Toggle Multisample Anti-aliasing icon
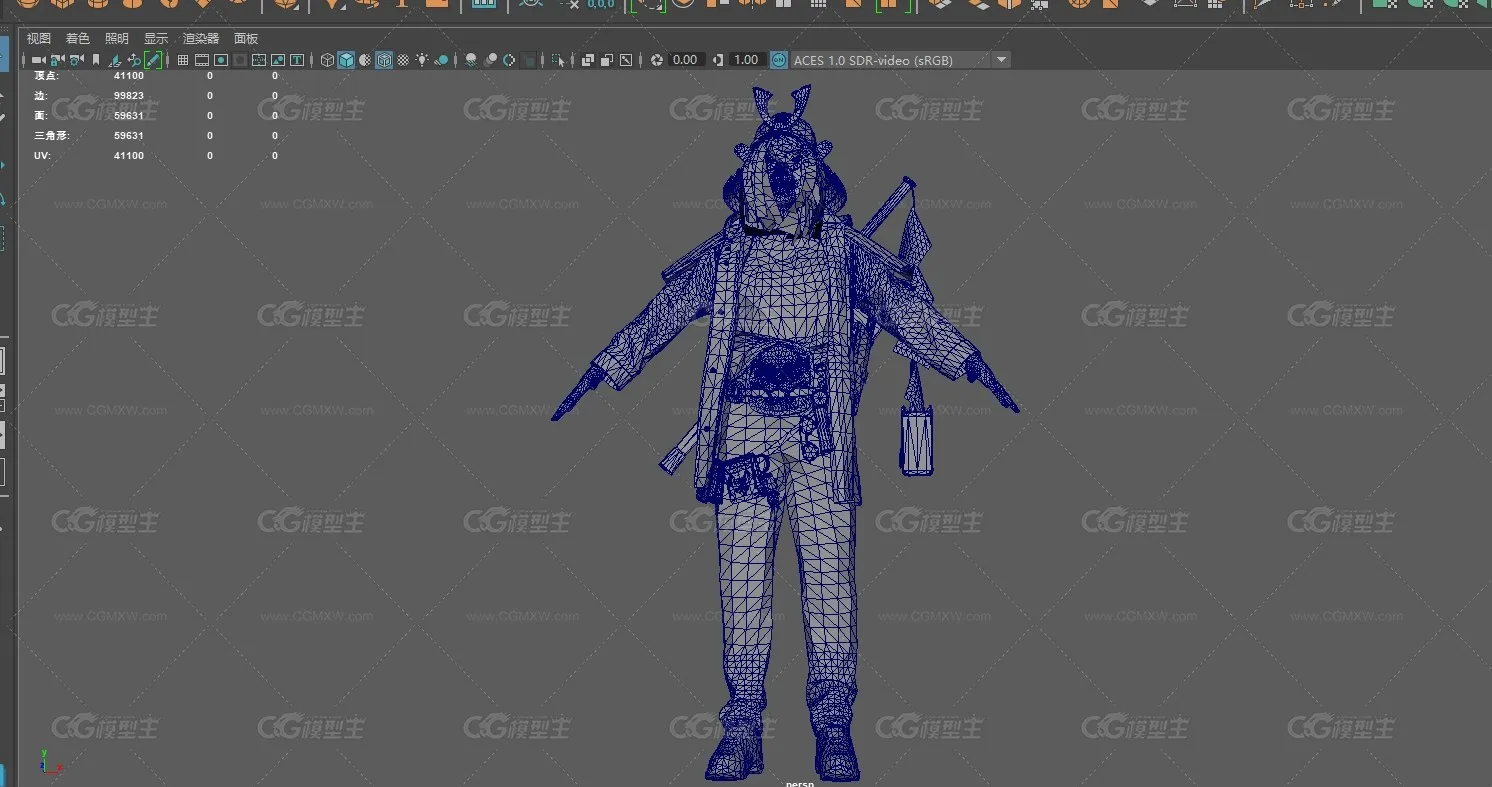This screenshot has width=1492, height=787. [509, 60]
